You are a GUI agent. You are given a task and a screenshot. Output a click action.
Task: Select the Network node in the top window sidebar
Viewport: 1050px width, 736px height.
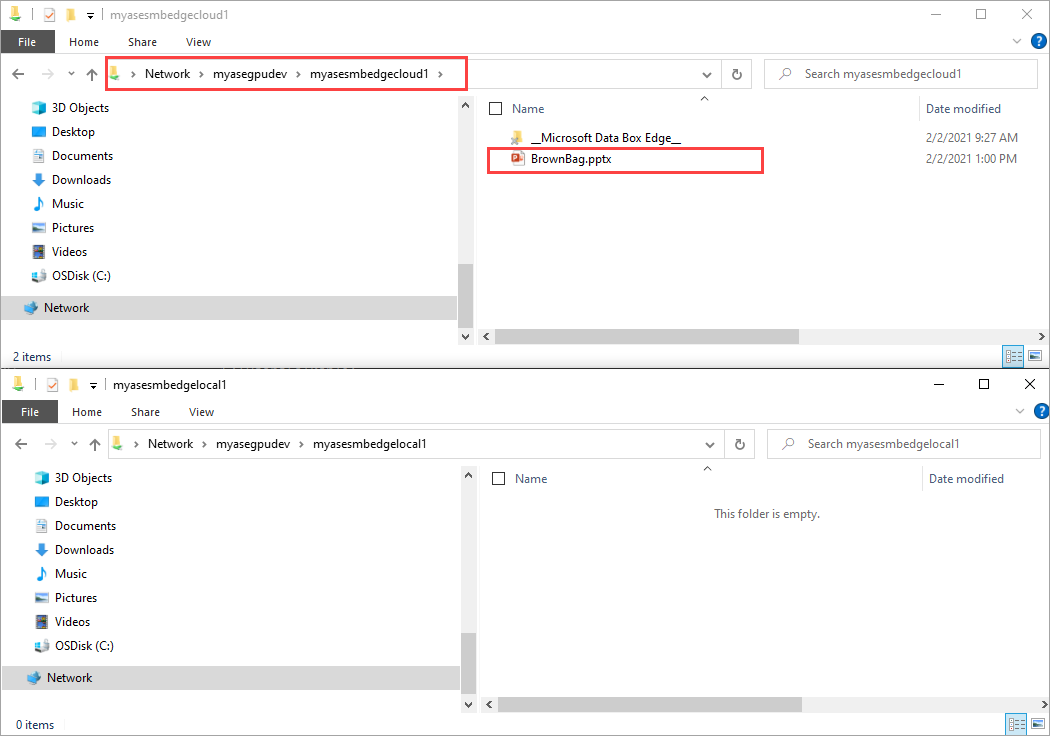tap(65, 307)
